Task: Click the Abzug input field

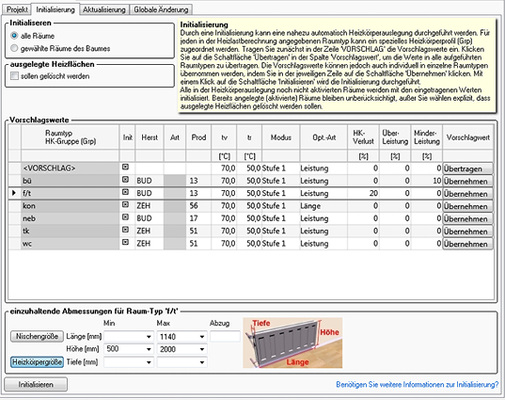Action: tap(225, 337)
